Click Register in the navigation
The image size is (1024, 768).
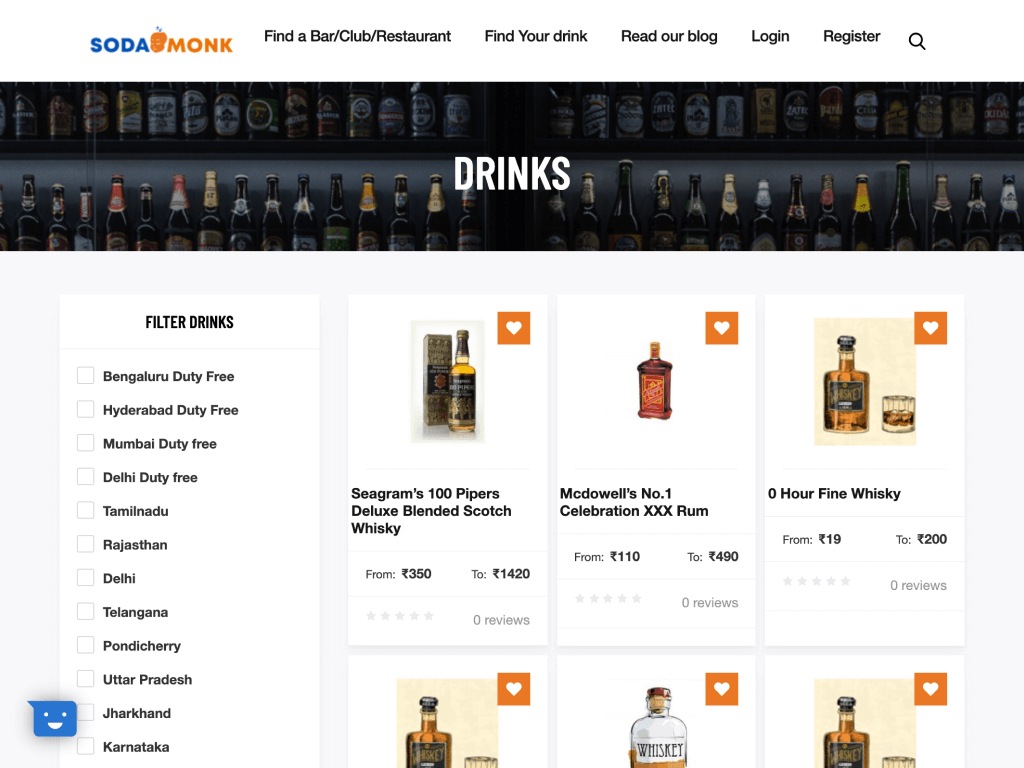(x=852, y=37)
